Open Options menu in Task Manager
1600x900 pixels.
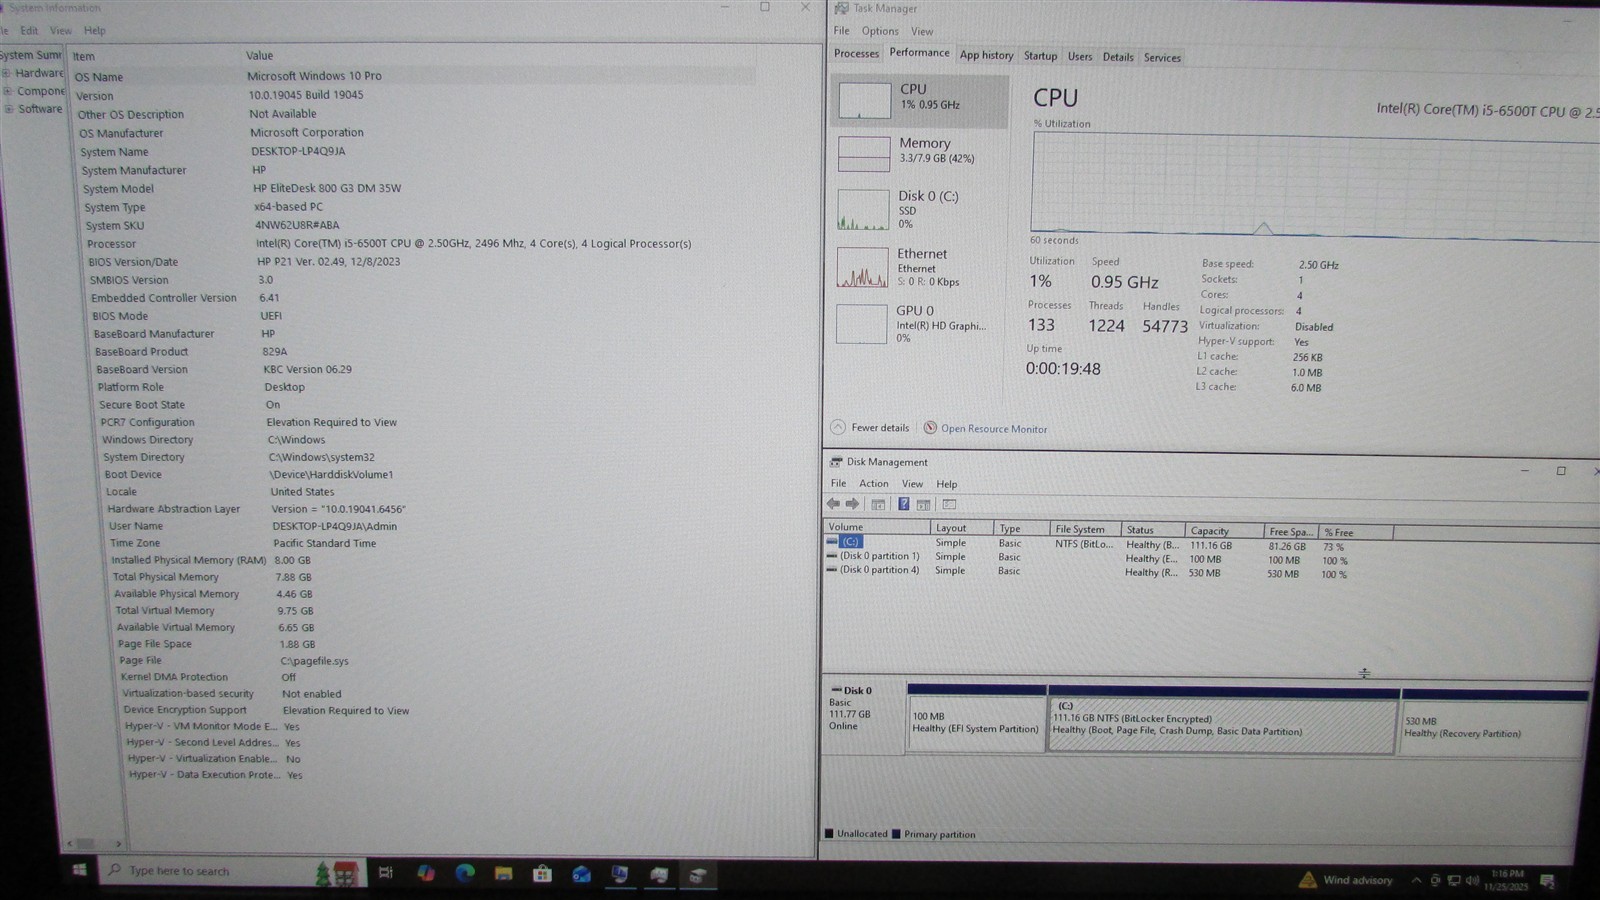point(880,31)
